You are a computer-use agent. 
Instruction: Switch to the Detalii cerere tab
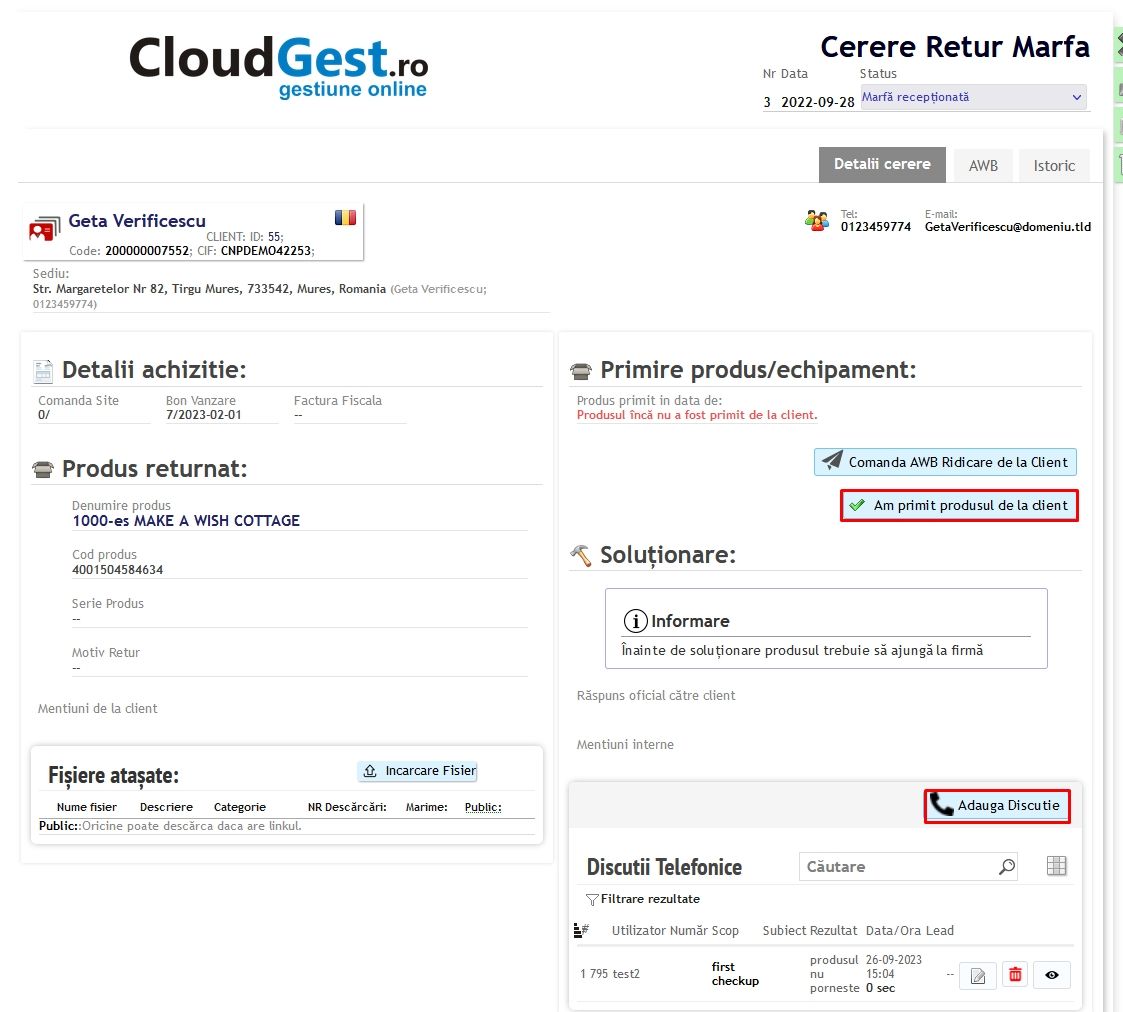coord(882,165)
